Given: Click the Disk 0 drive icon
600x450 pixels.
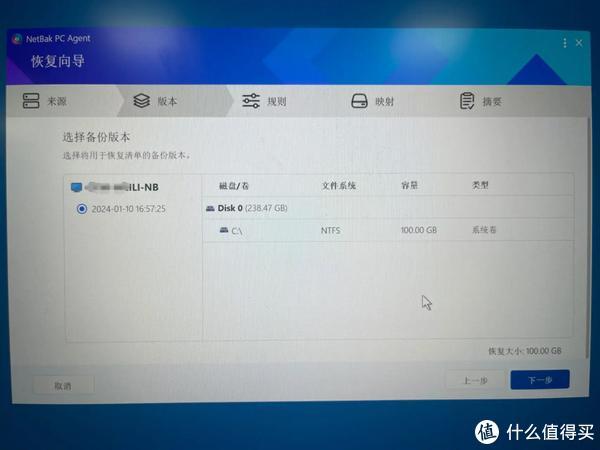Looking at the screenshot, I should coord(210,209).
